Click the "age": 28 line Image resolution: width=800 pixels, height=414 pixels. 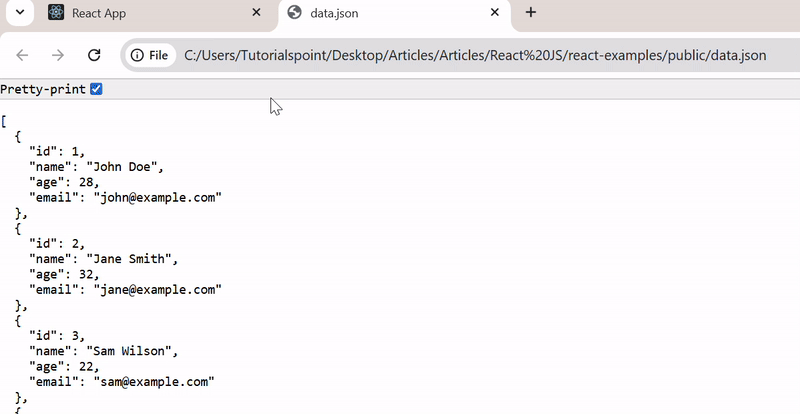(x=64, y=182)
